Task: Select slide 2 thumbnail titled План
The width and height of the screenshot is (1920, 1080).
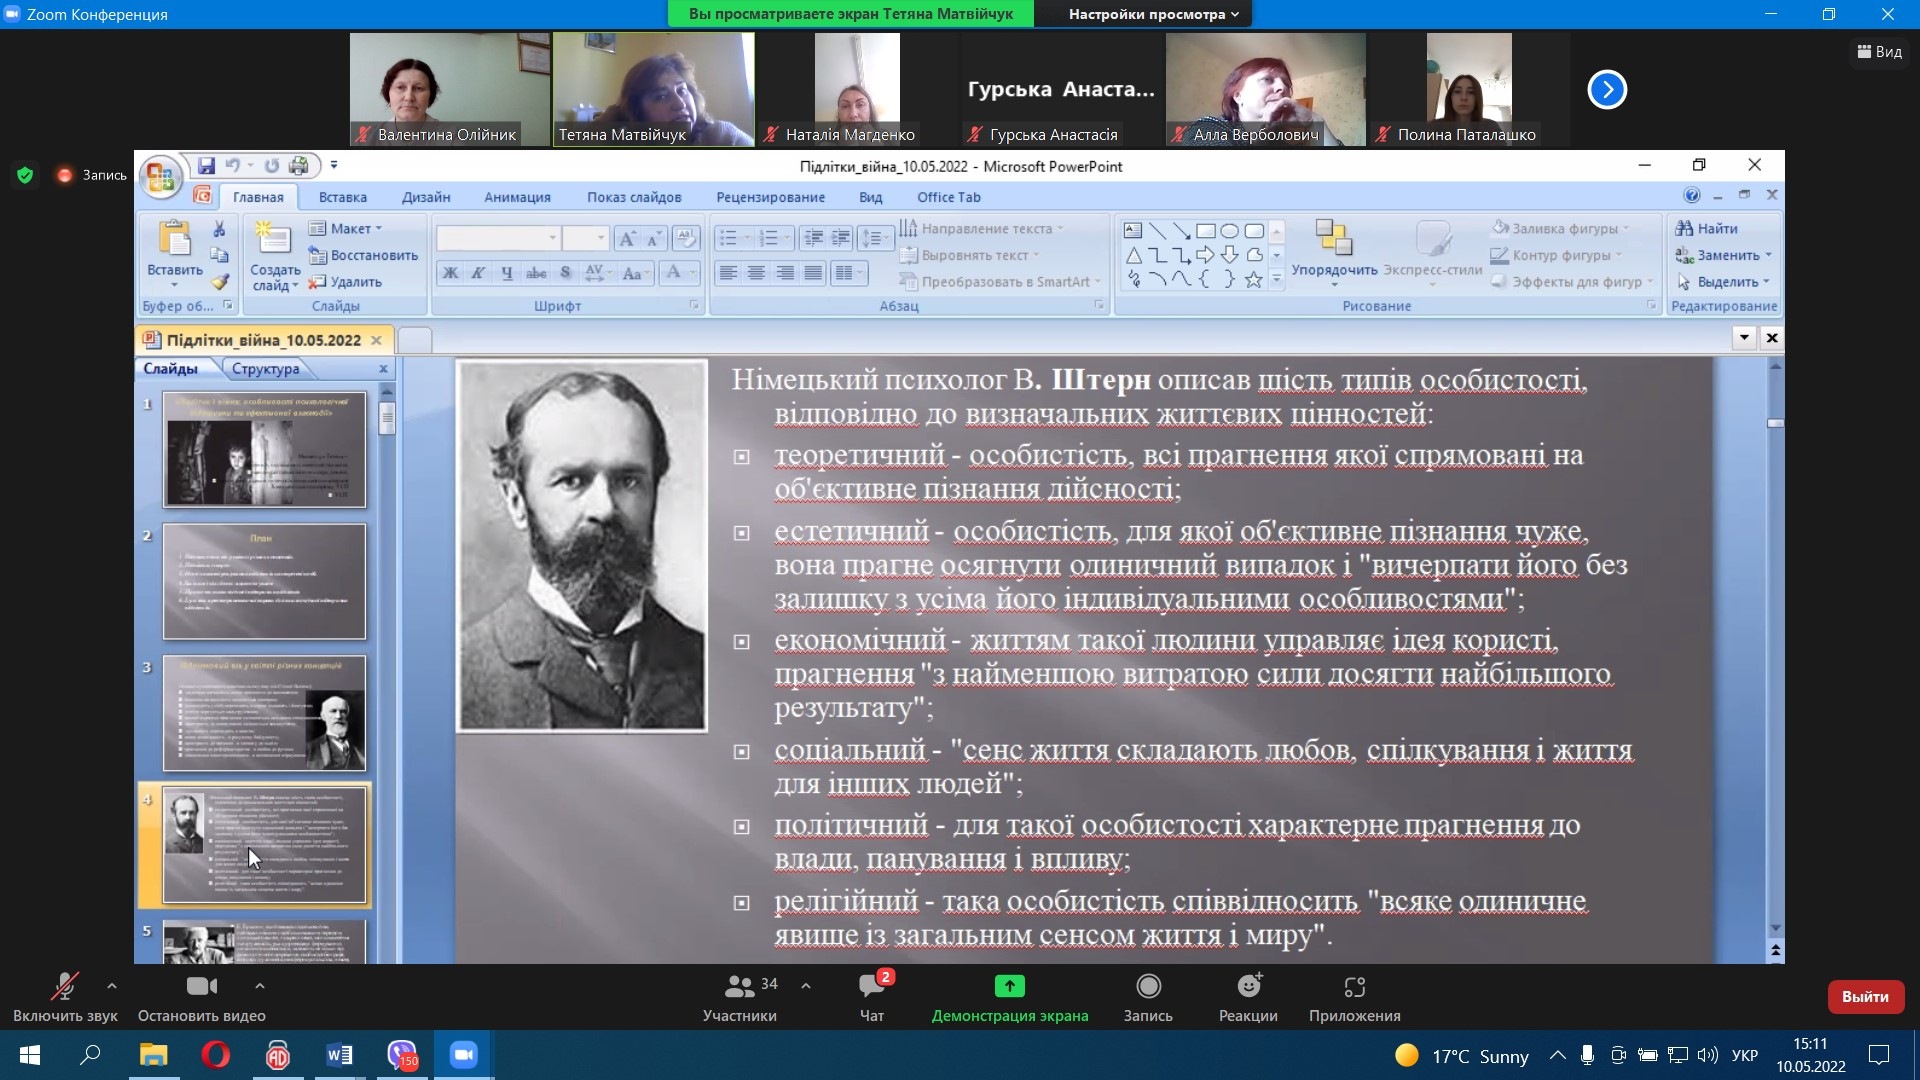Action: [x=264, y=581]
